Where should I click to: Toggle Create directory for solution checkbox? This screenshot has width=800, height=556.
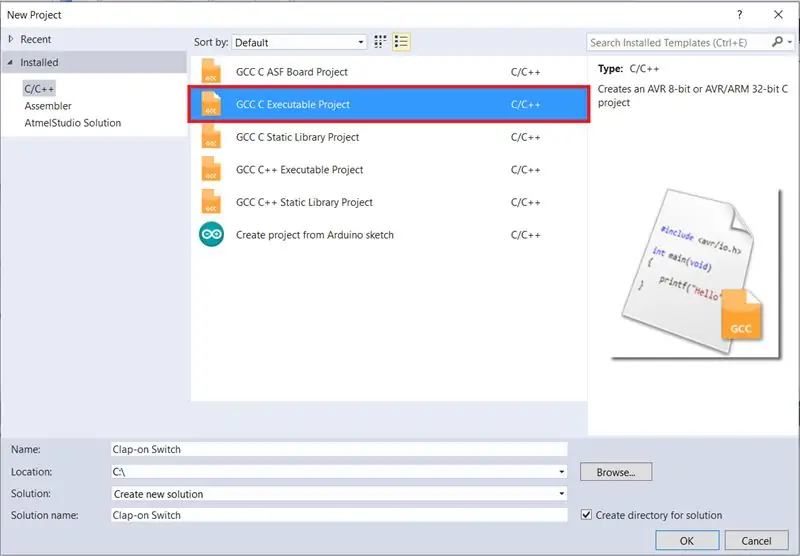coord(586,515)
